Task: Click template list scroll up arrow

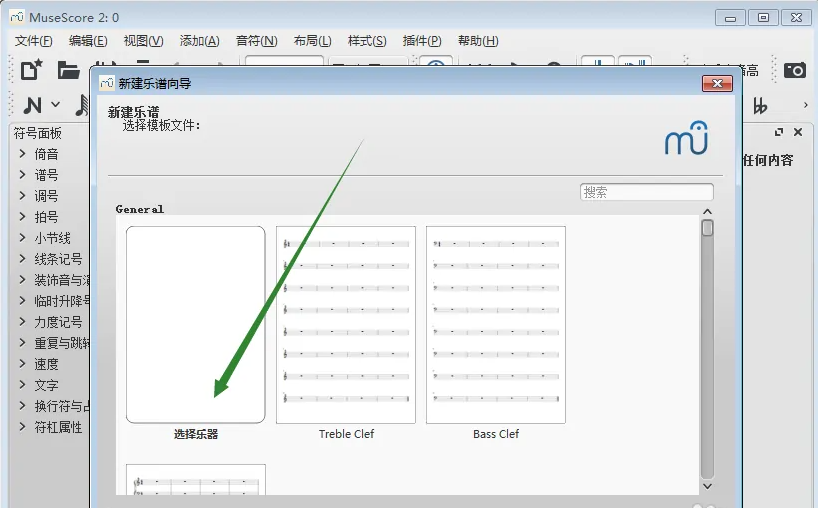Action: (x=707, y=211)
